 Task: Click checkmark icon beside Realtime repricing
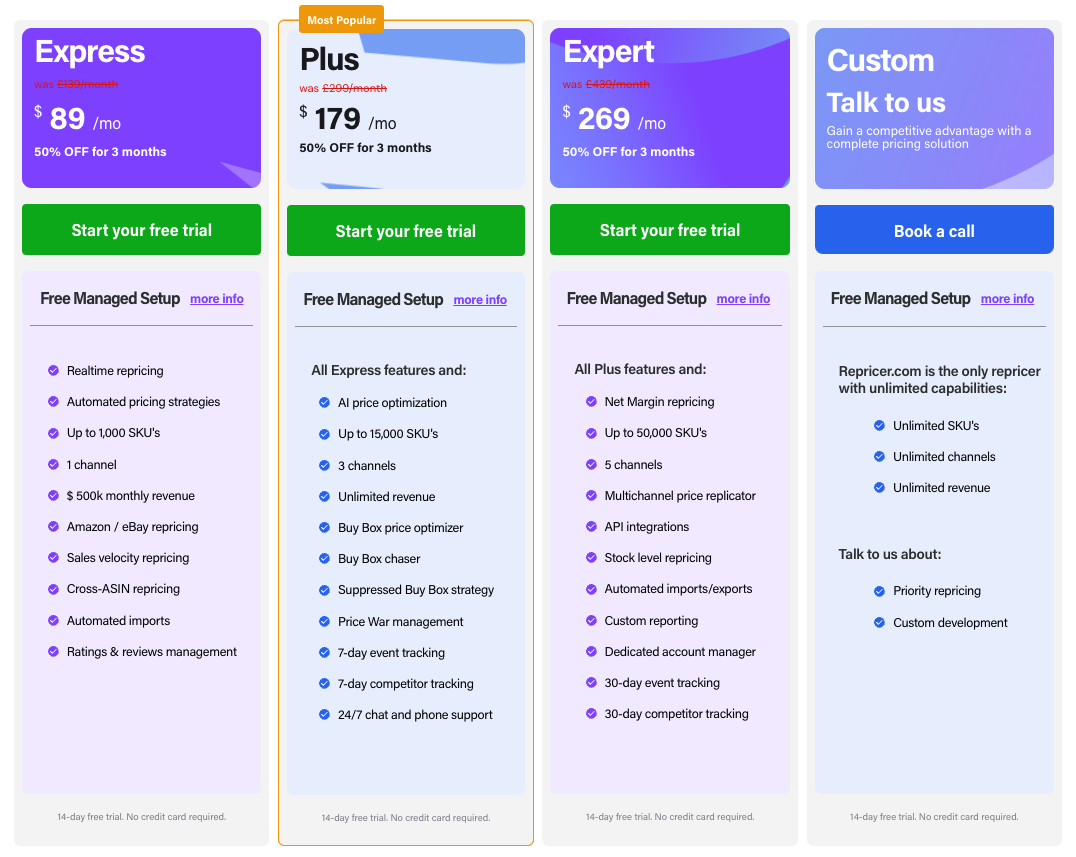pyautogui.click(x=54, y=371)
